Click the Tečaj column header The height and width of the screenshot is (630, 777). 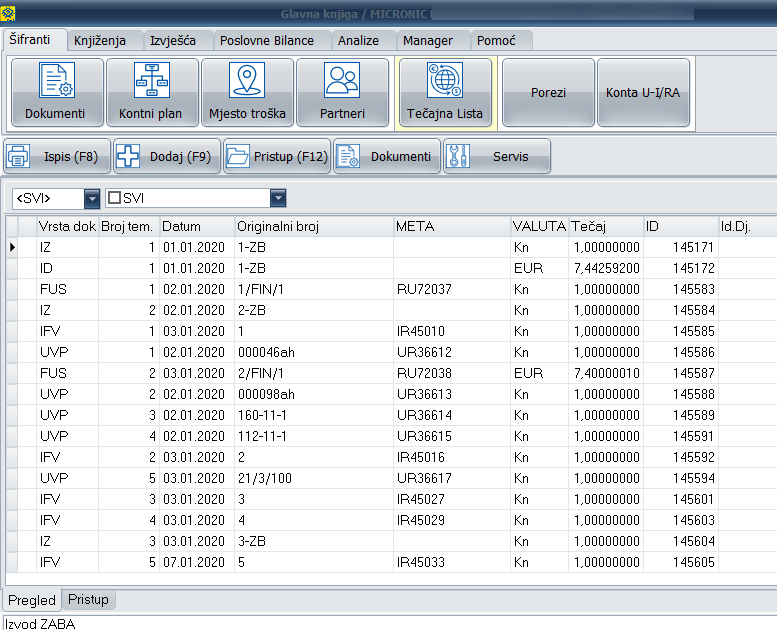click(x=606, y=227)
